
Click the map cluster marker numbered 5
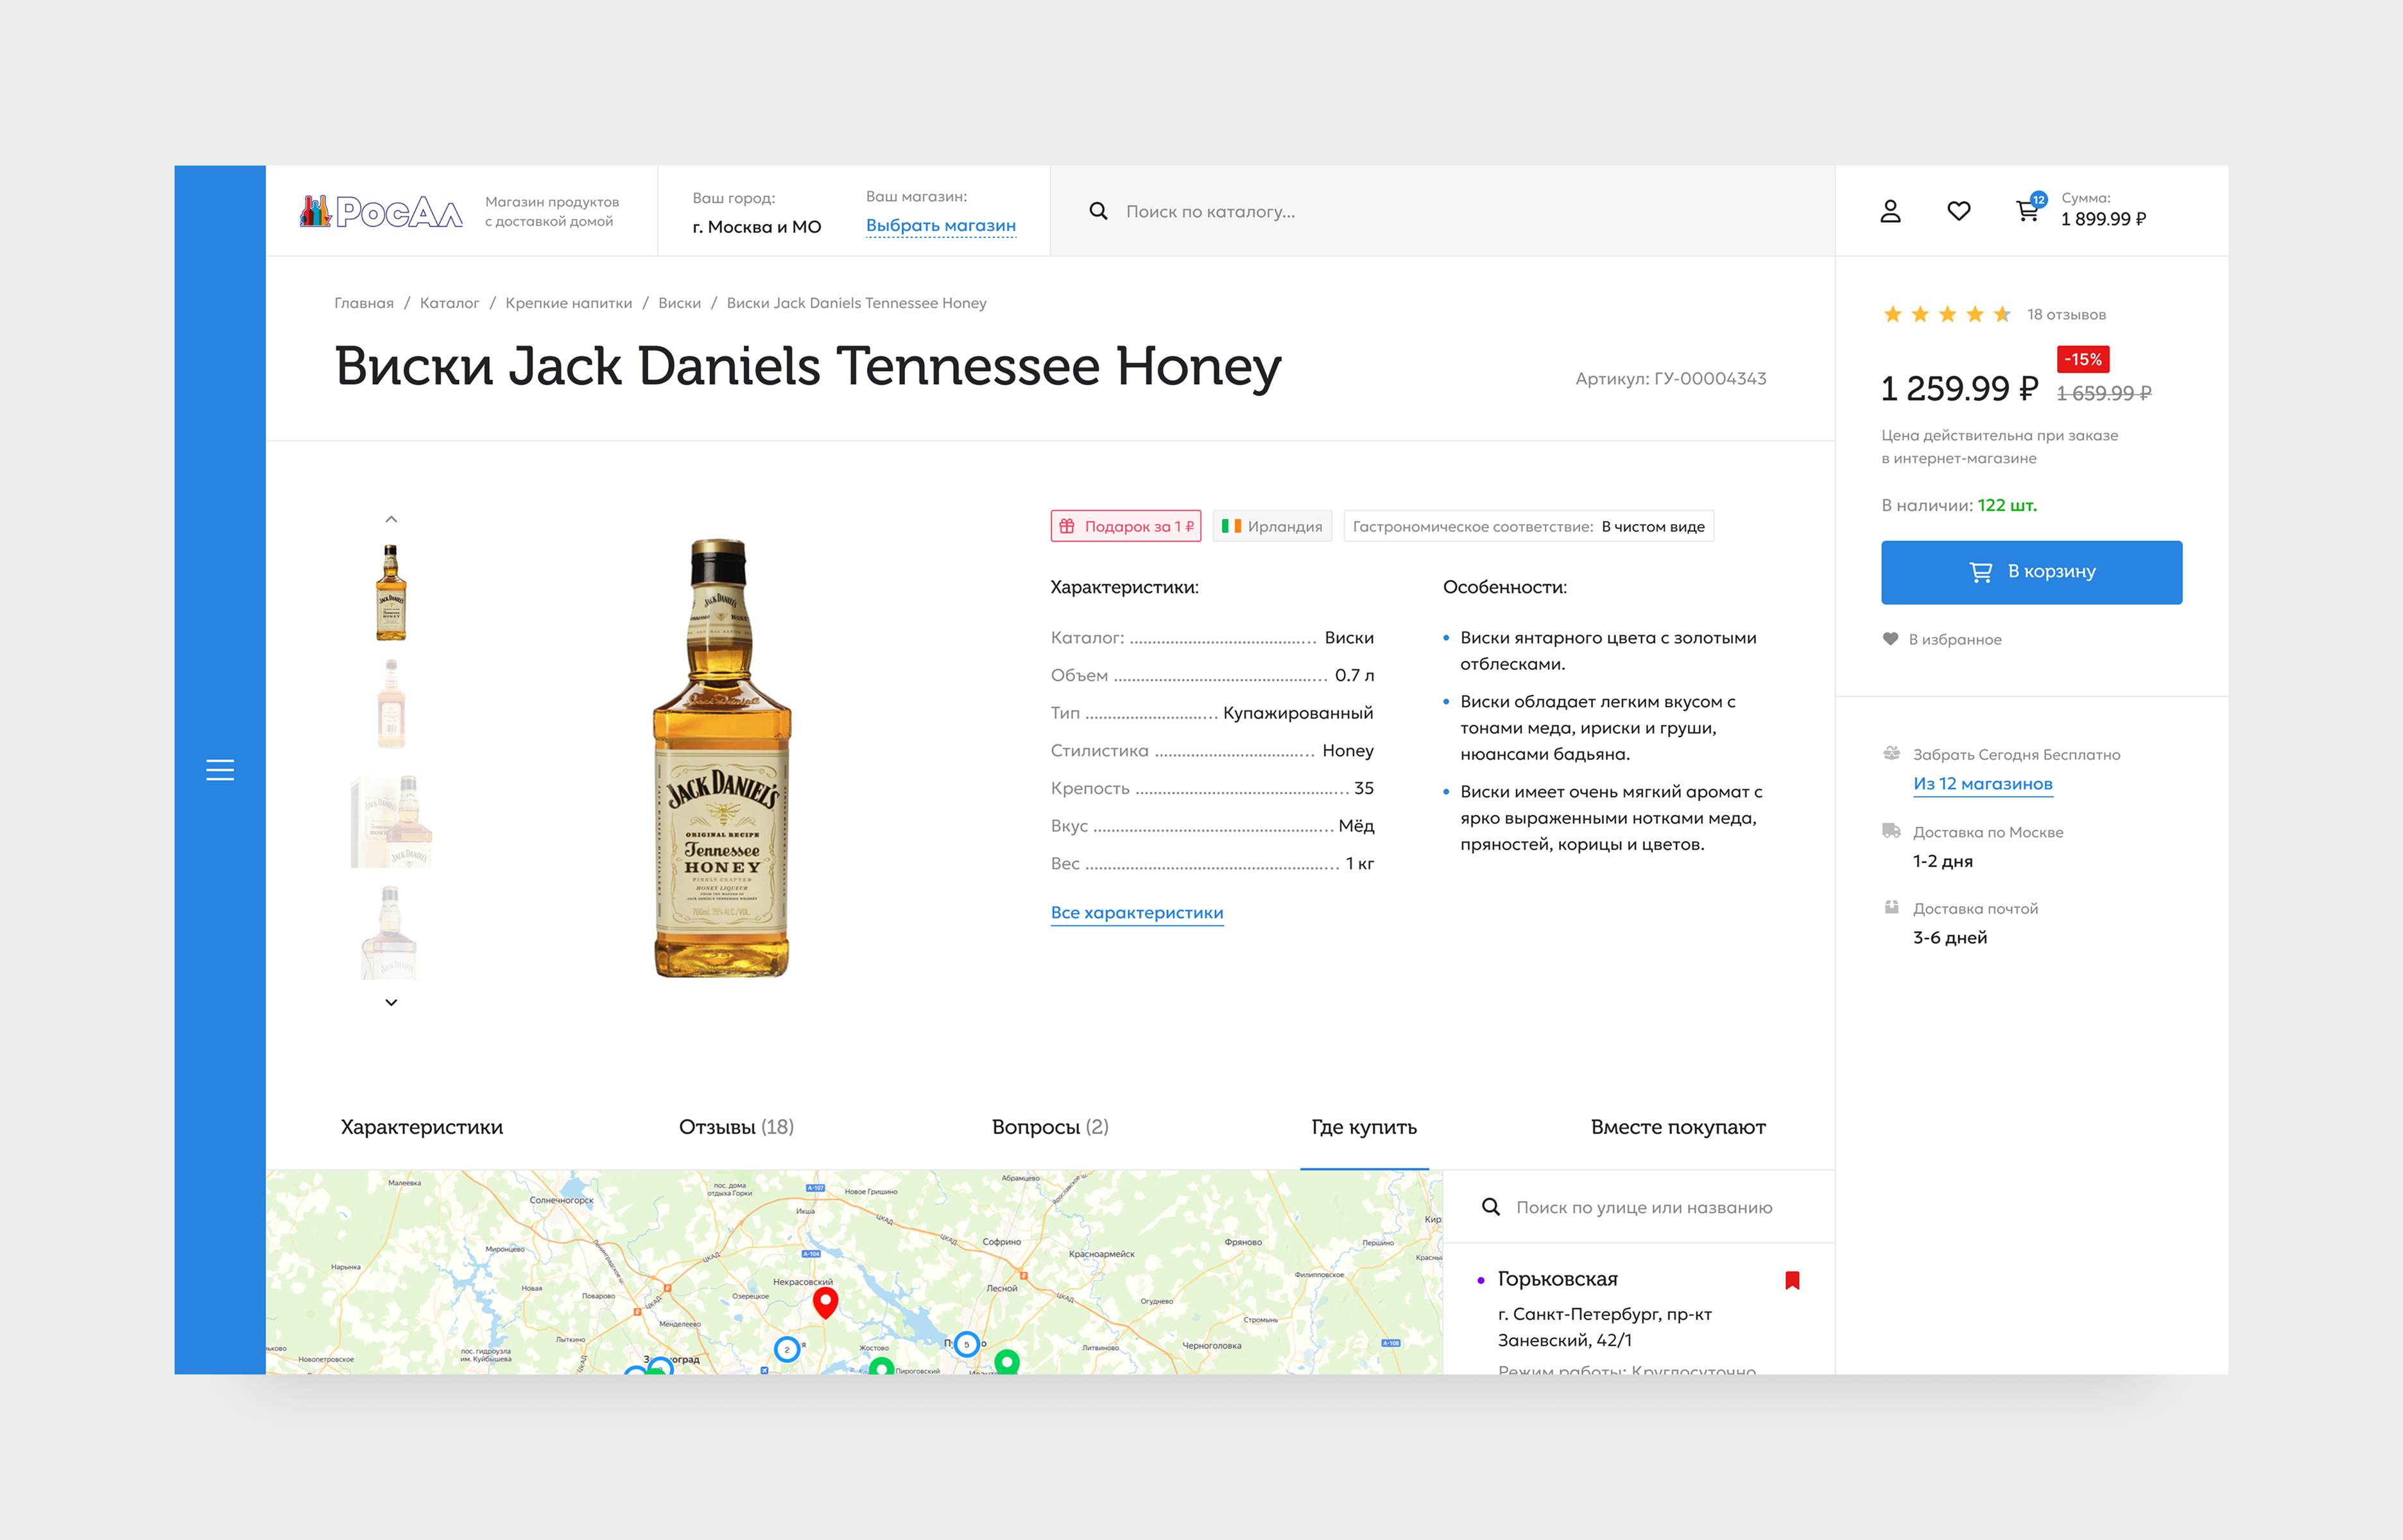click(966, 1344)
